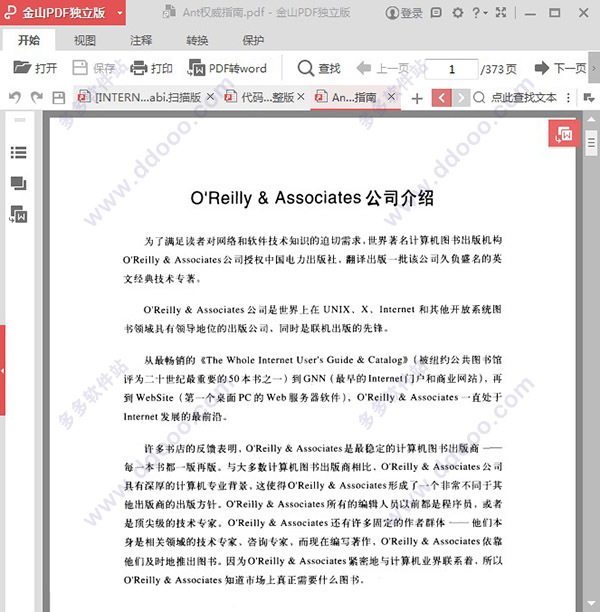The width and height of the screenshot is (600, 612).
Task: Switch to the 开始 tab
Action: [x=29, y=40]
